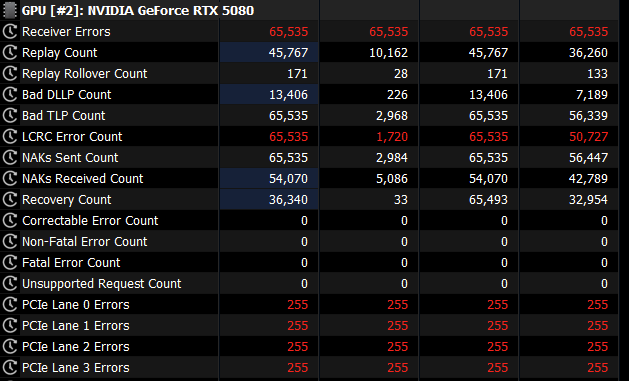Click the clock icon beside Bad DLLP Count
The height and width of the screenshot is (381, 629).
[x=10, y=94]
